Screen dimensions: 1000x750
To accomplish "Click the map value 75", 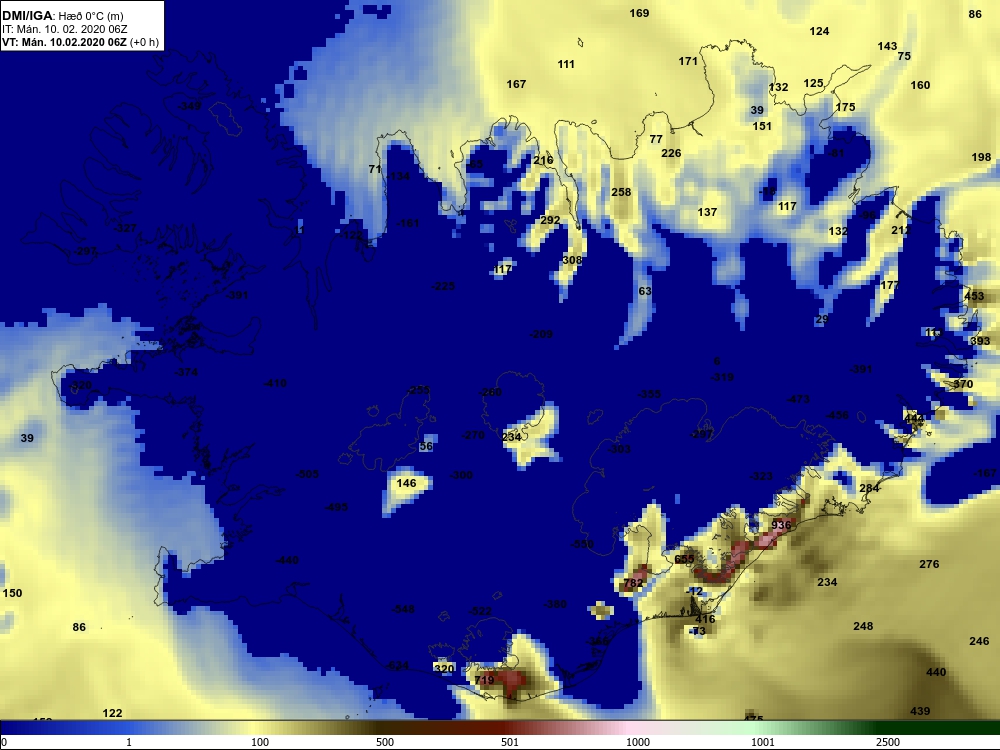I will (904, 55).
